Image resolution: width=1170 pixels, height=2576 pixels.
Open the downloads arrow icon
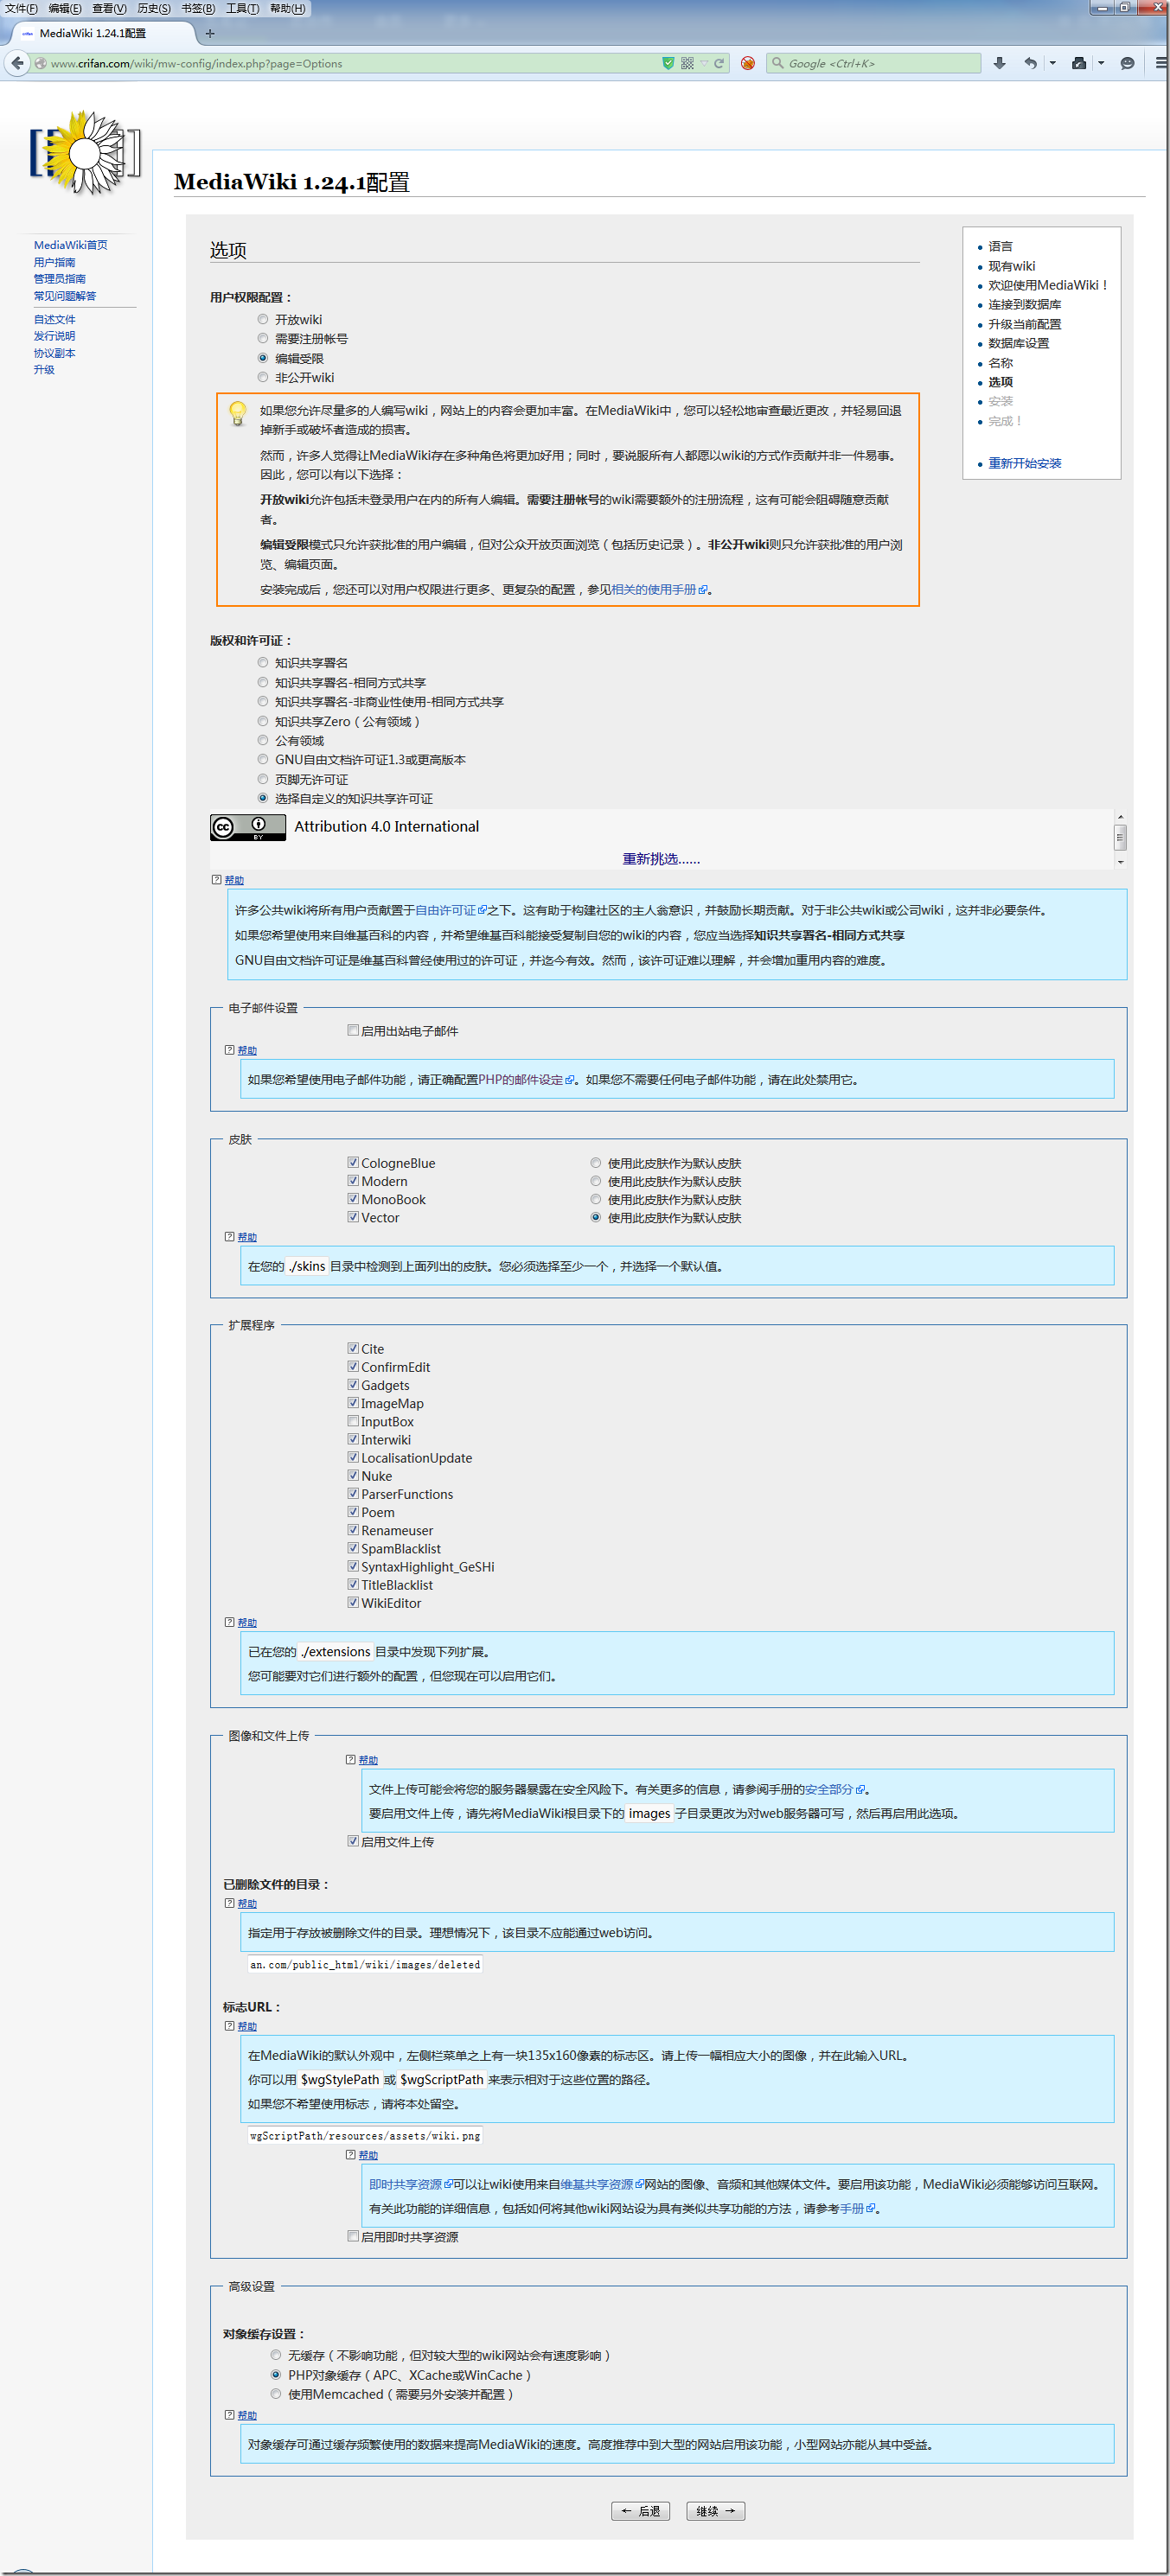point(999,63)
